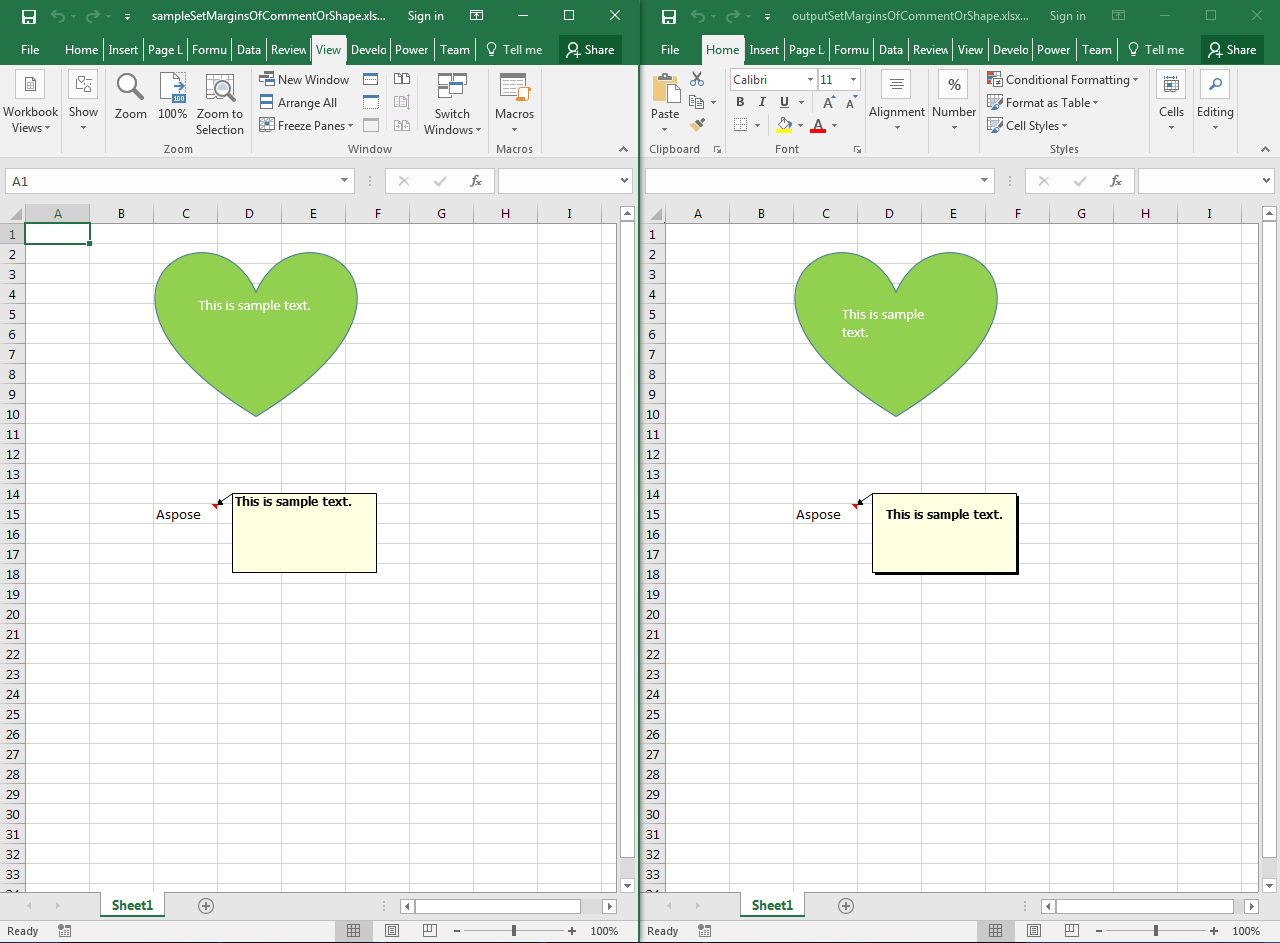The width and height of the screenshot is (1280, 943).
Task: Click Arrange All in left window
Action: [x=298, y=103]
